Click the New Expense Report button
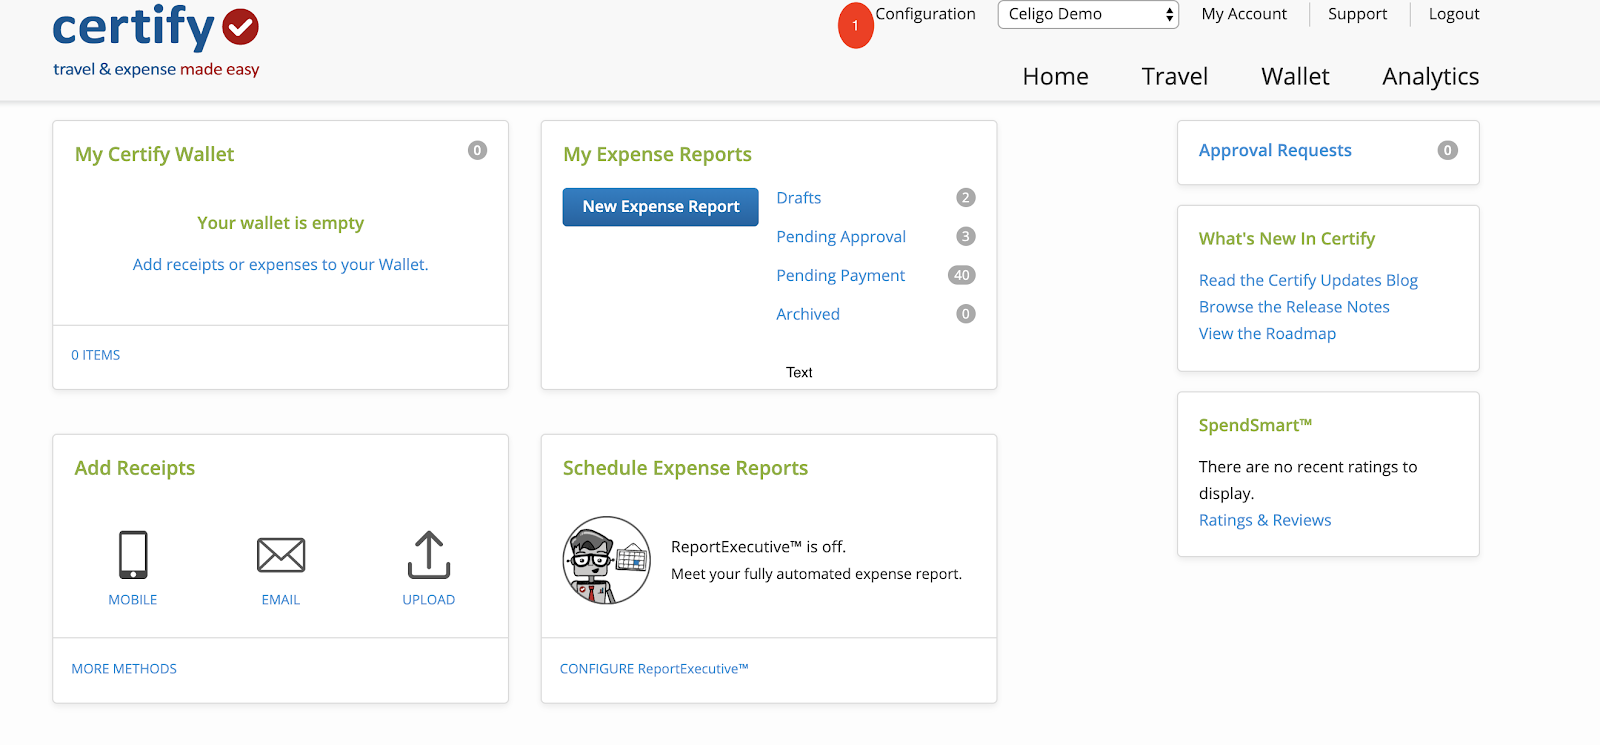 [660, 207]
